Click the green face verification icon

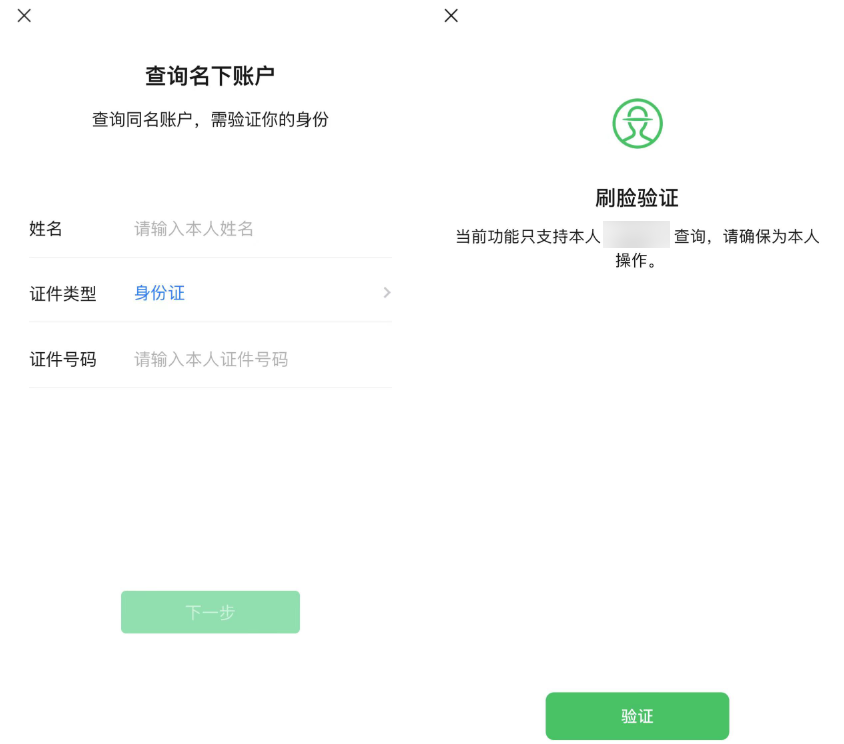point(637,123)
